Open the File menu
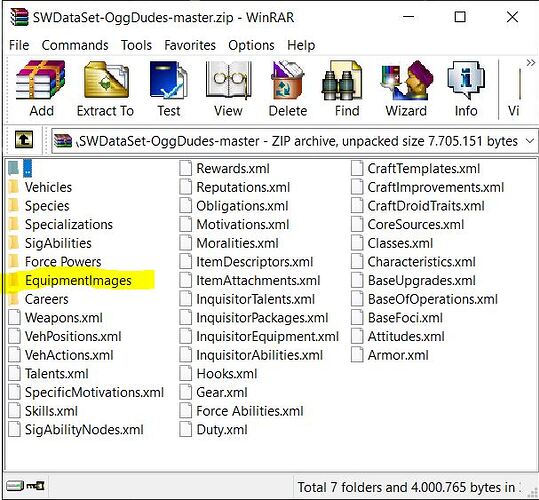This screenshot has height=500, width=539. click(x=19, y=45)
